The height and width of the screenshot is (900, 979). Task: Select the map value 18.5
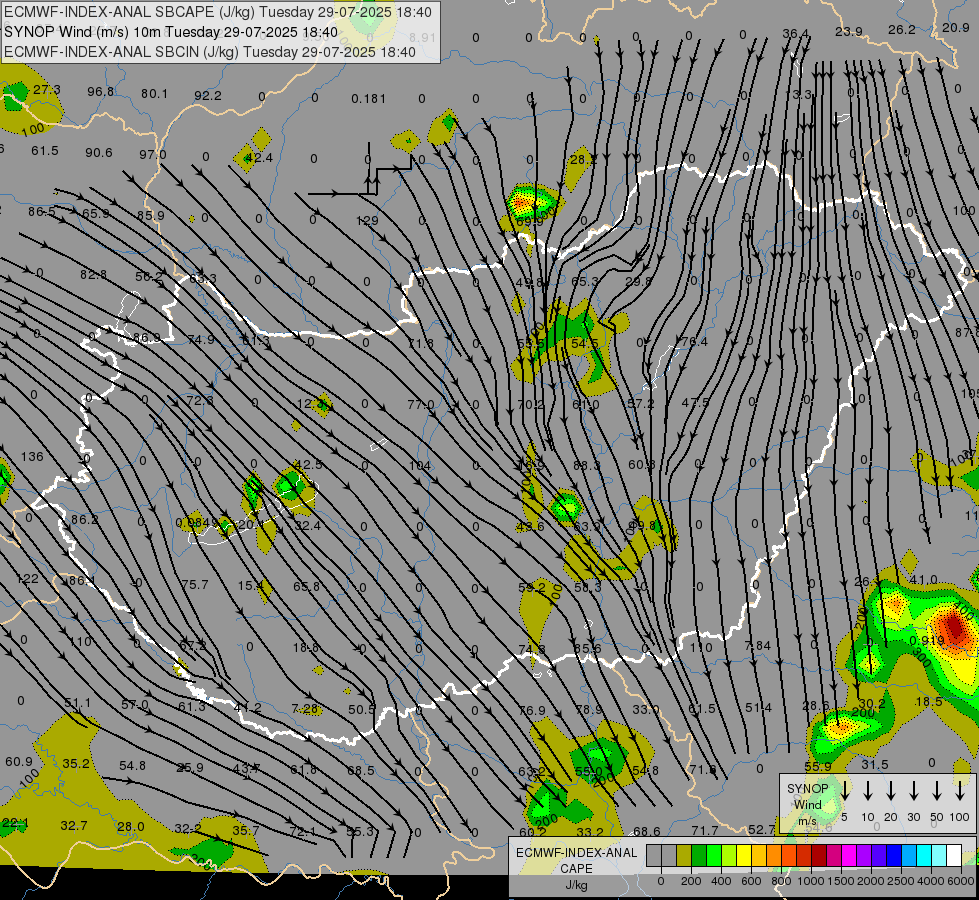(x=928, y=702)
